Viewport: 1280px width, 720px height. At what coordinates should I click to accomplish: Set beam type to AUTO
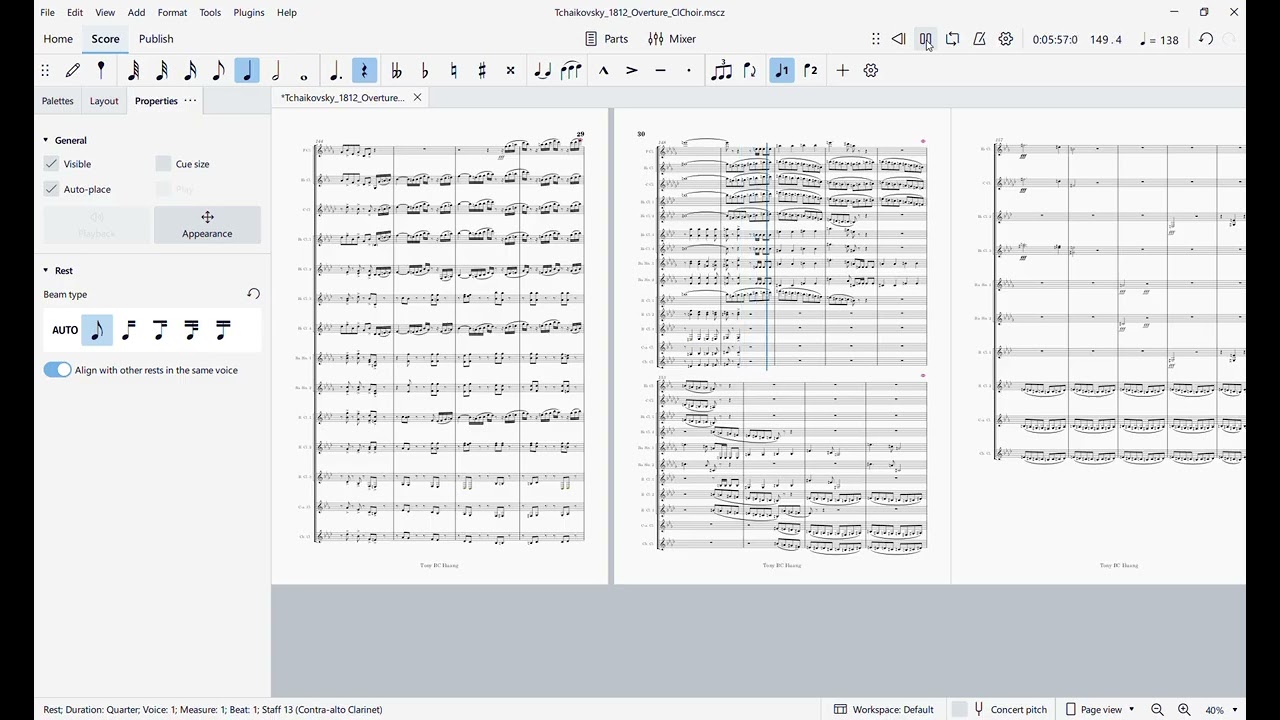pos(65,330)
